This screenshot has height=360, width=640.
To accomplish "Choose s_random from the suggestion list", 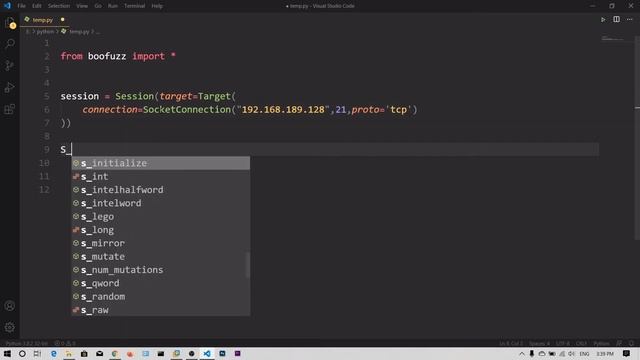I will (x=161, y=296).
